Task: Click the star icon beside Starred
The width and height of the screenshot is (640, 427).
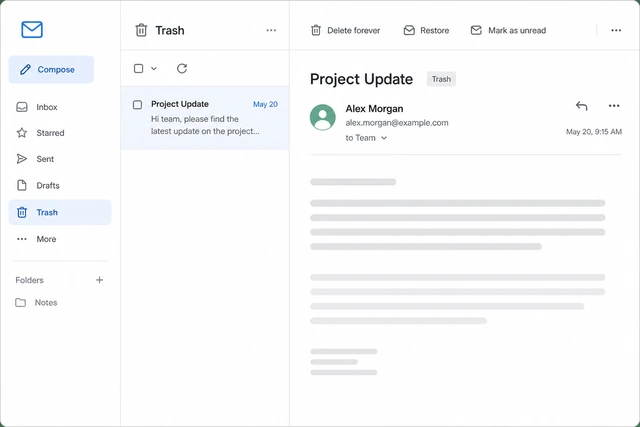Action: tap(22, 133)
